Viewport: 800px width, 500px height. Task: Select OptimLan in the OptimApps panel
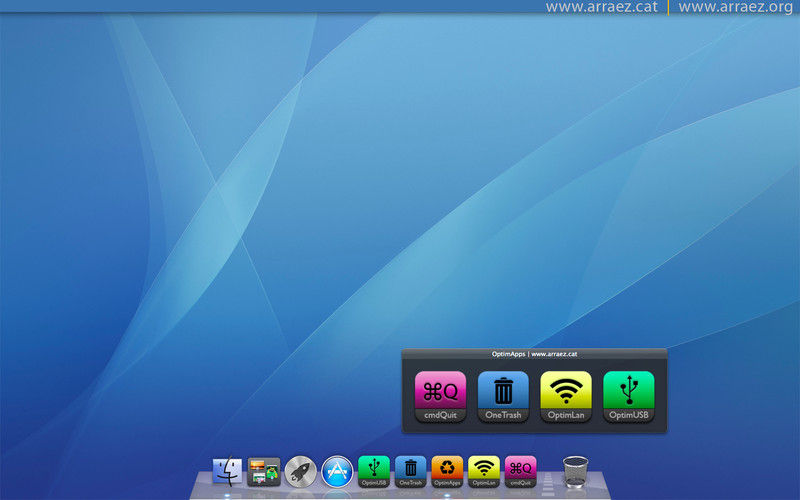[566, 396]
